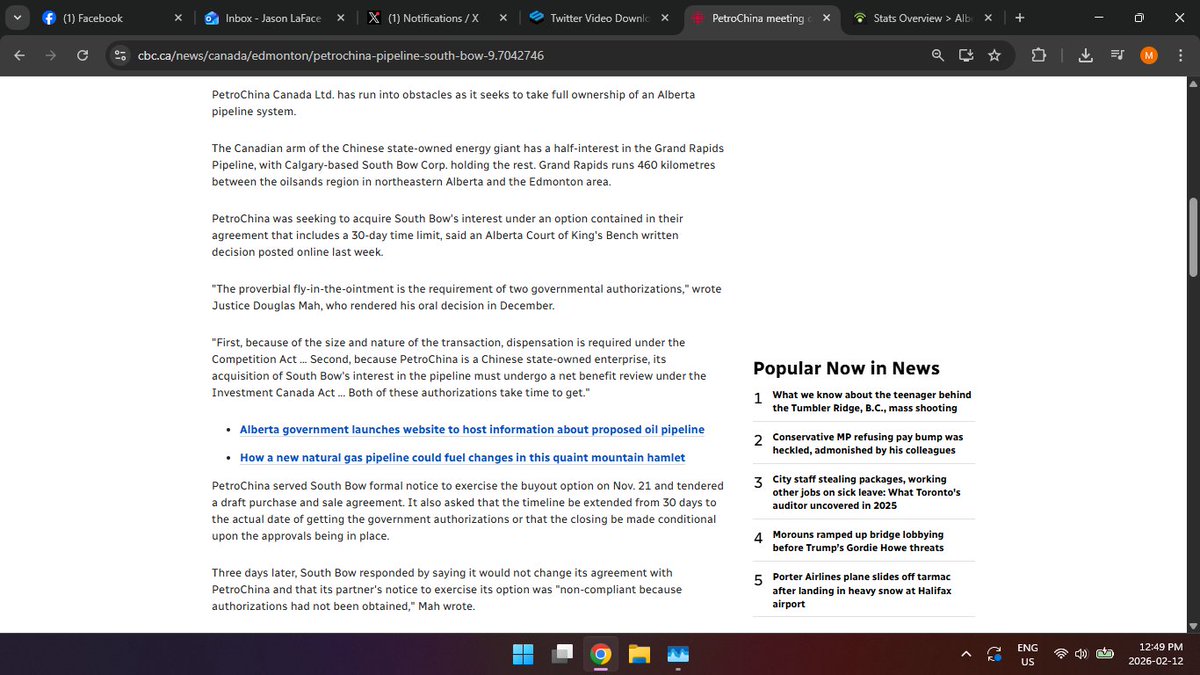The height and width of the screenshot is (675, 1200).
Task: Open the volume speaker tray icon
Action: coord(1082,654)
